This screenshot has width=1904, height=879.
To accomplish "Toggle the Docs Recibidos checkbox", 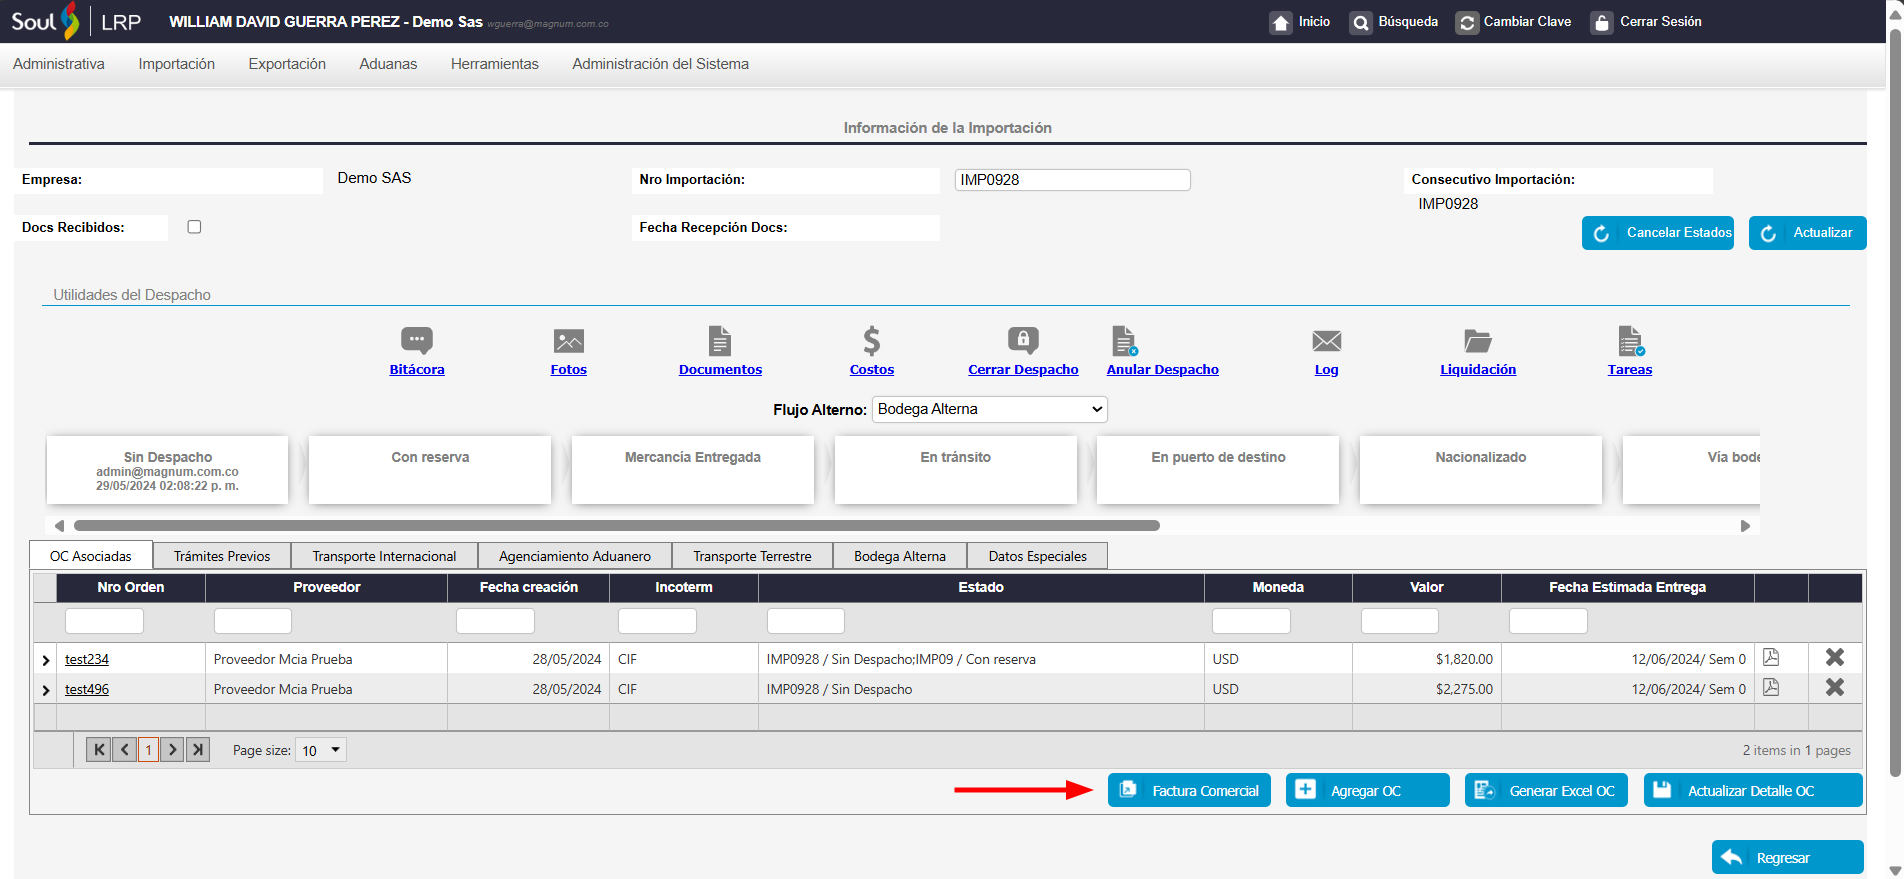I will pos(195,227).
